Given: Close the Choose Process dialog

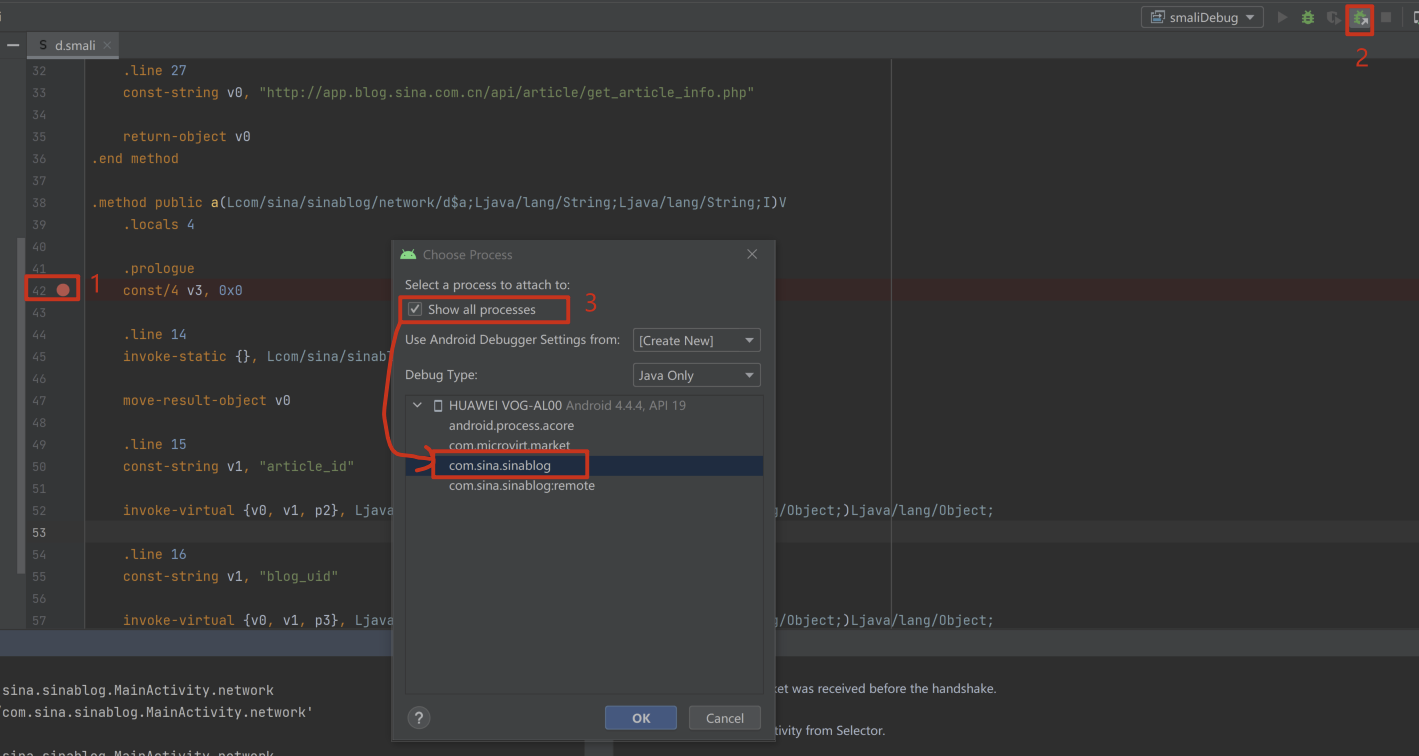Looking at the screenshot, I should click(752, 255).
